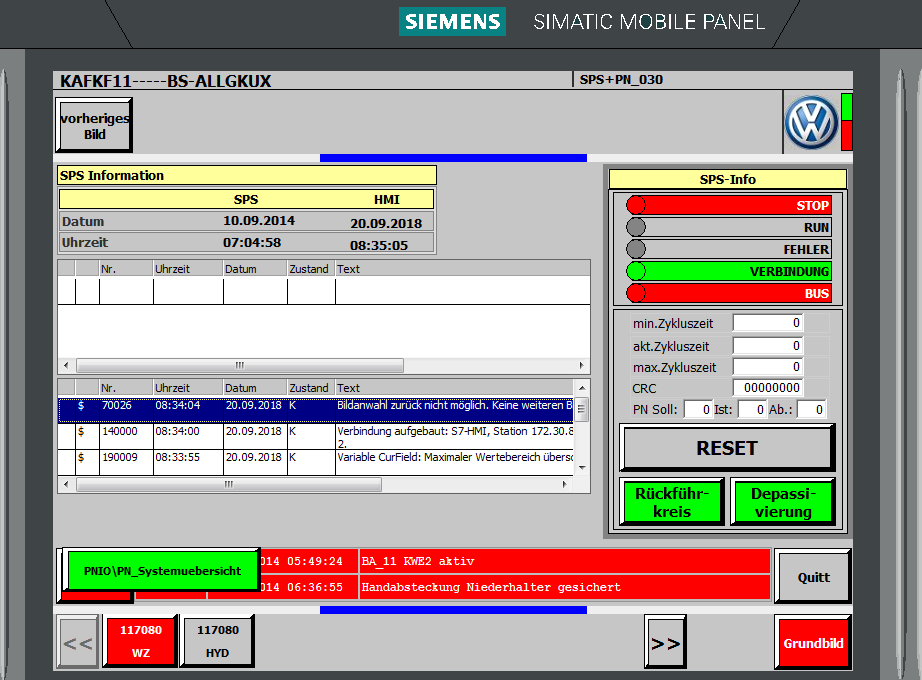
Task: Select message row number 140000
Action: [x=315, y=436]
